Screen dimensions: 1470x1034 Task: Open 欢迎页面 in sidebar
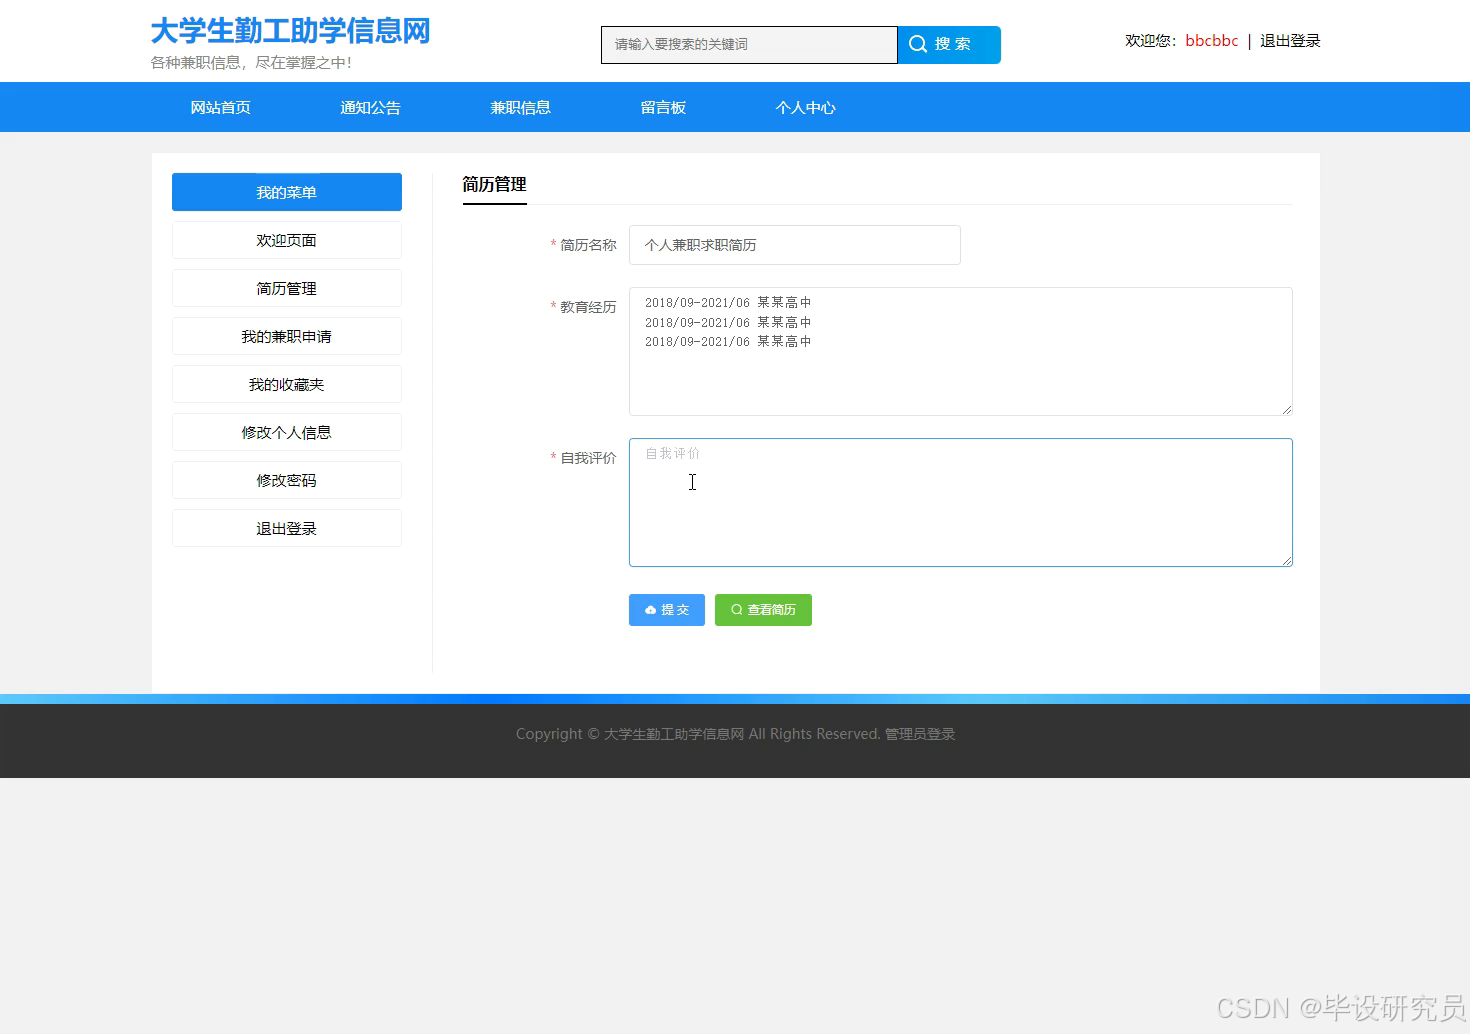[287, 240]
